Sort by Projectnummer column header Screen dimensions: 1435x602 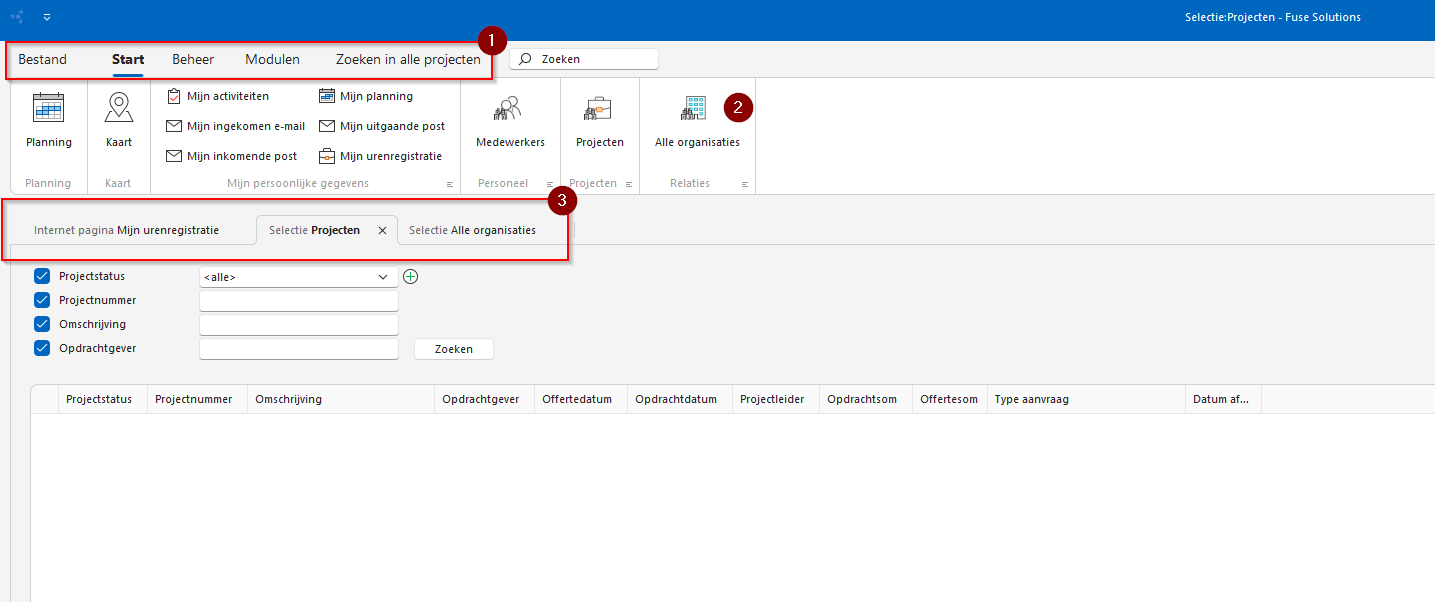click(x=197, y=399)
